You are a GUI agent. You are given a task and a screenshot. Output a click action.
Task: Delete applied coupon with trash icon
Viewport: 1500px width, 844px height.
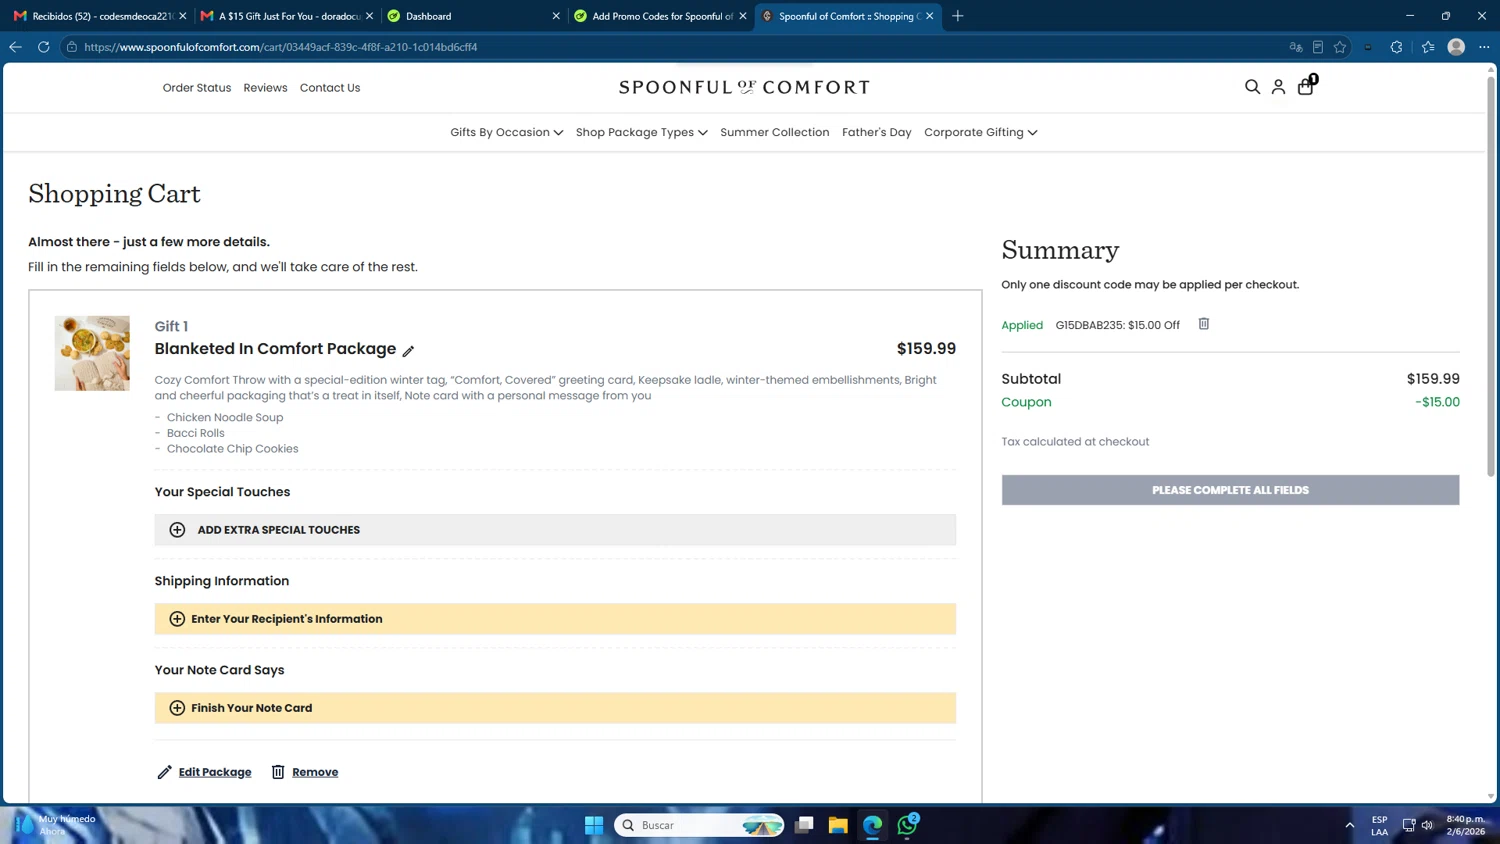[x=1204, y=324]
